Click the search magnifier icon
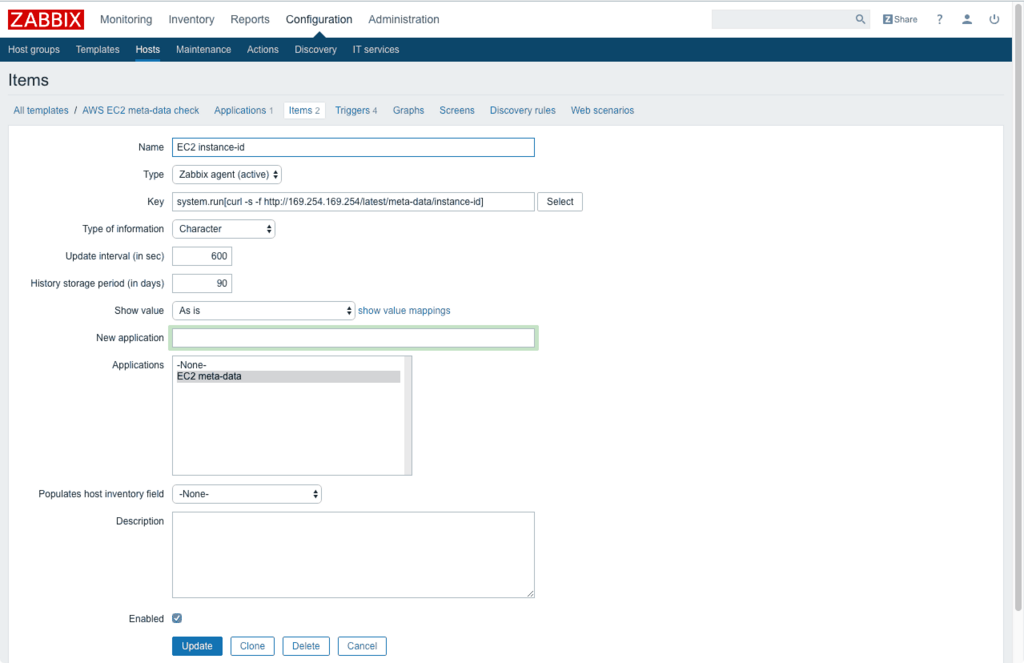The height and width of the screenshot is (663, 1024). (860, 20)
